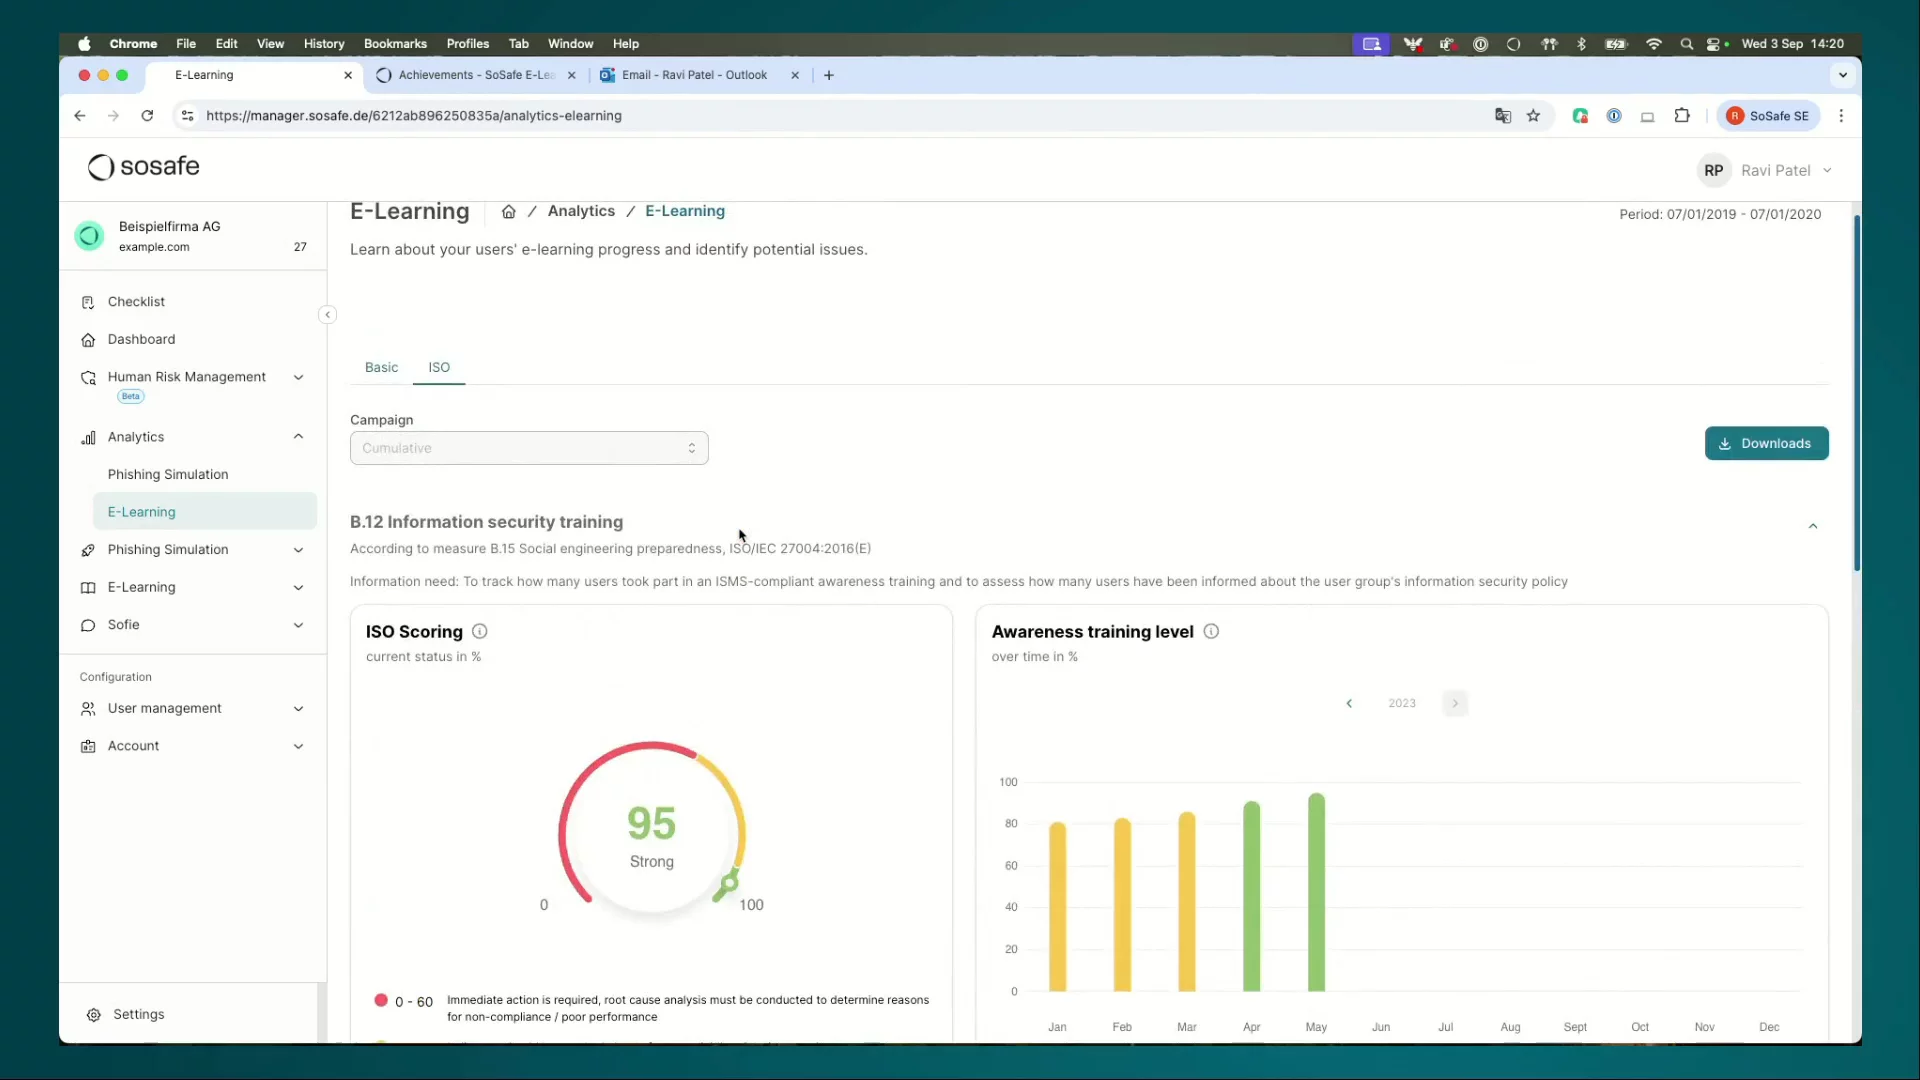Click the Period date range text
Viewport: 1920px width, 1080px height.
[1720, 215]
